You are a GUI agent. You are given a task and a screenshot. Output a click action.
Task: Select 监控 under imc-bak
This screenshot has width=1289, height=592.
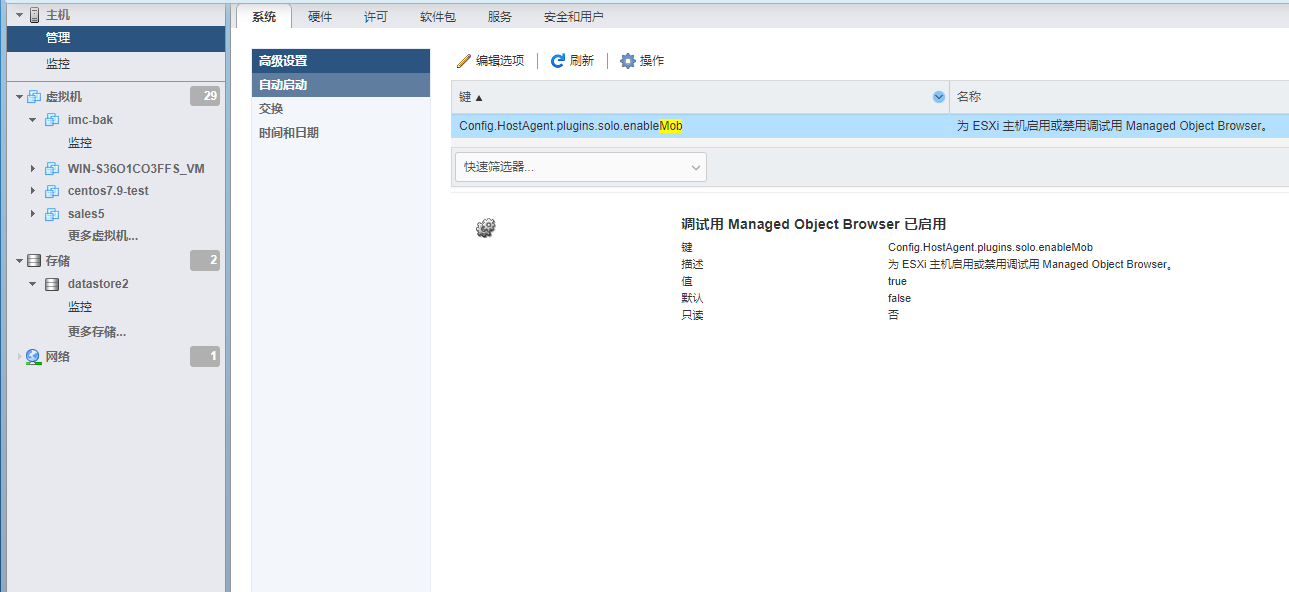[x=80, y=143]
